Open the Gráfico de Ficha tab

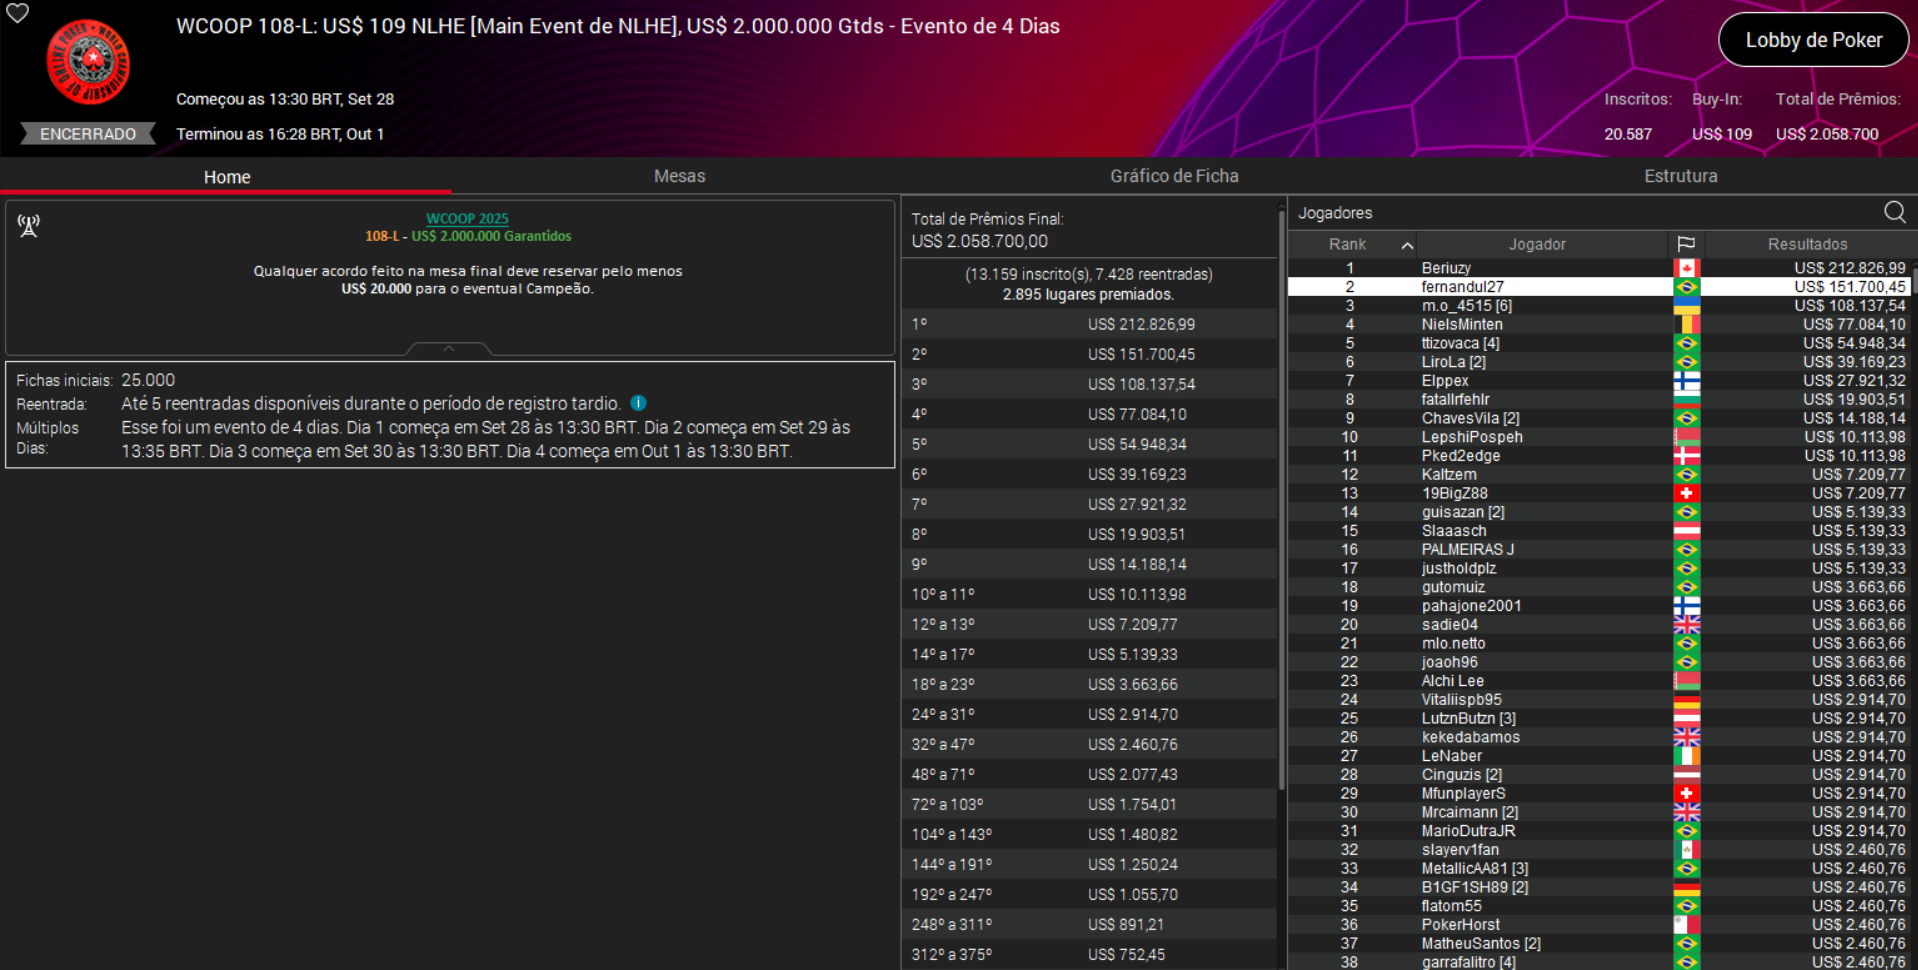pyautogui.click(x=1174, y=176)
